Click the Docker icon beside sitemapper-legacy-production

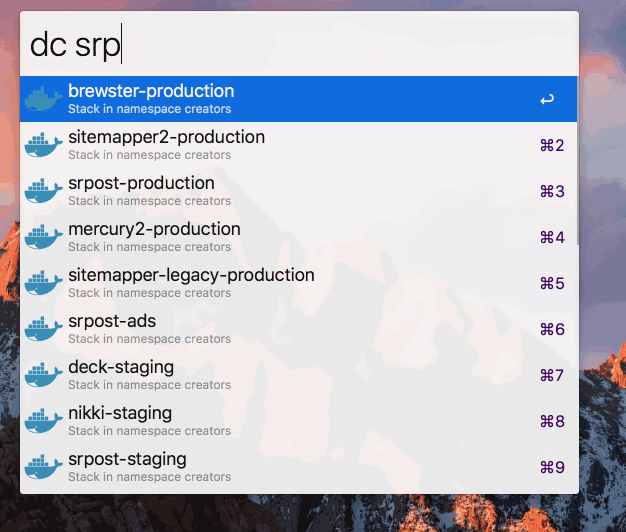pyautogui.click(x=43, y=283)
